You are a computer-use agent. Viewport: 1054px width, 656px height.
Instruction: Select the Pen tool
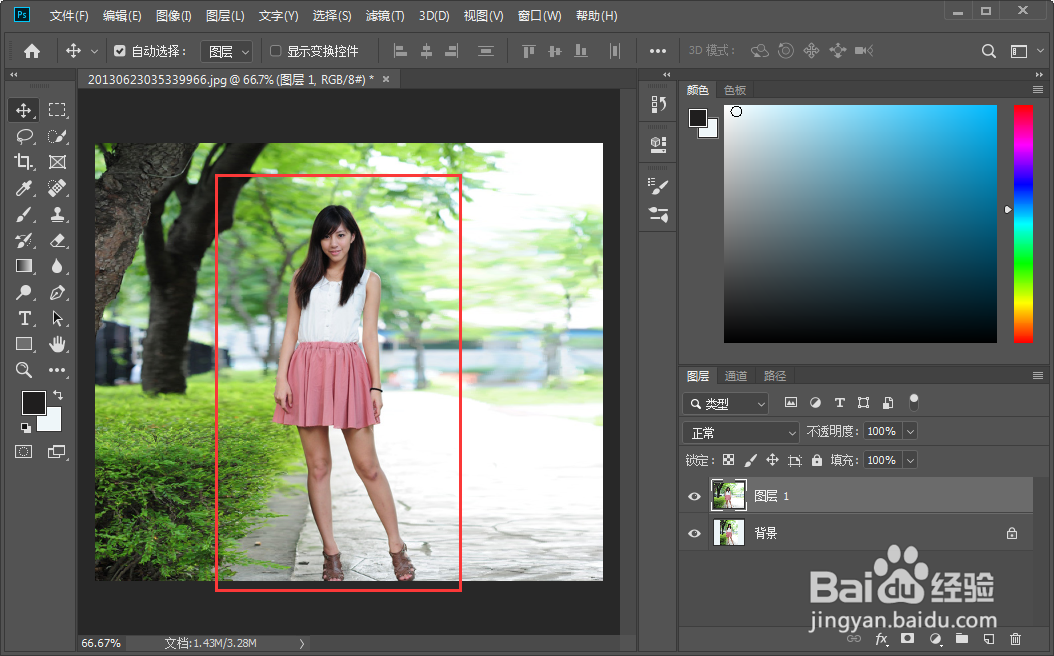pyautogui.click(x=57, y=292)
